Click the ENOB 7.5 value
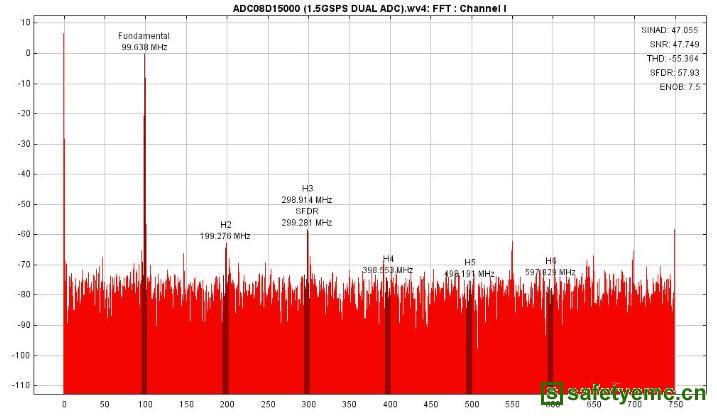The width and height of the screenshot is (717, 416). (680, 87)
